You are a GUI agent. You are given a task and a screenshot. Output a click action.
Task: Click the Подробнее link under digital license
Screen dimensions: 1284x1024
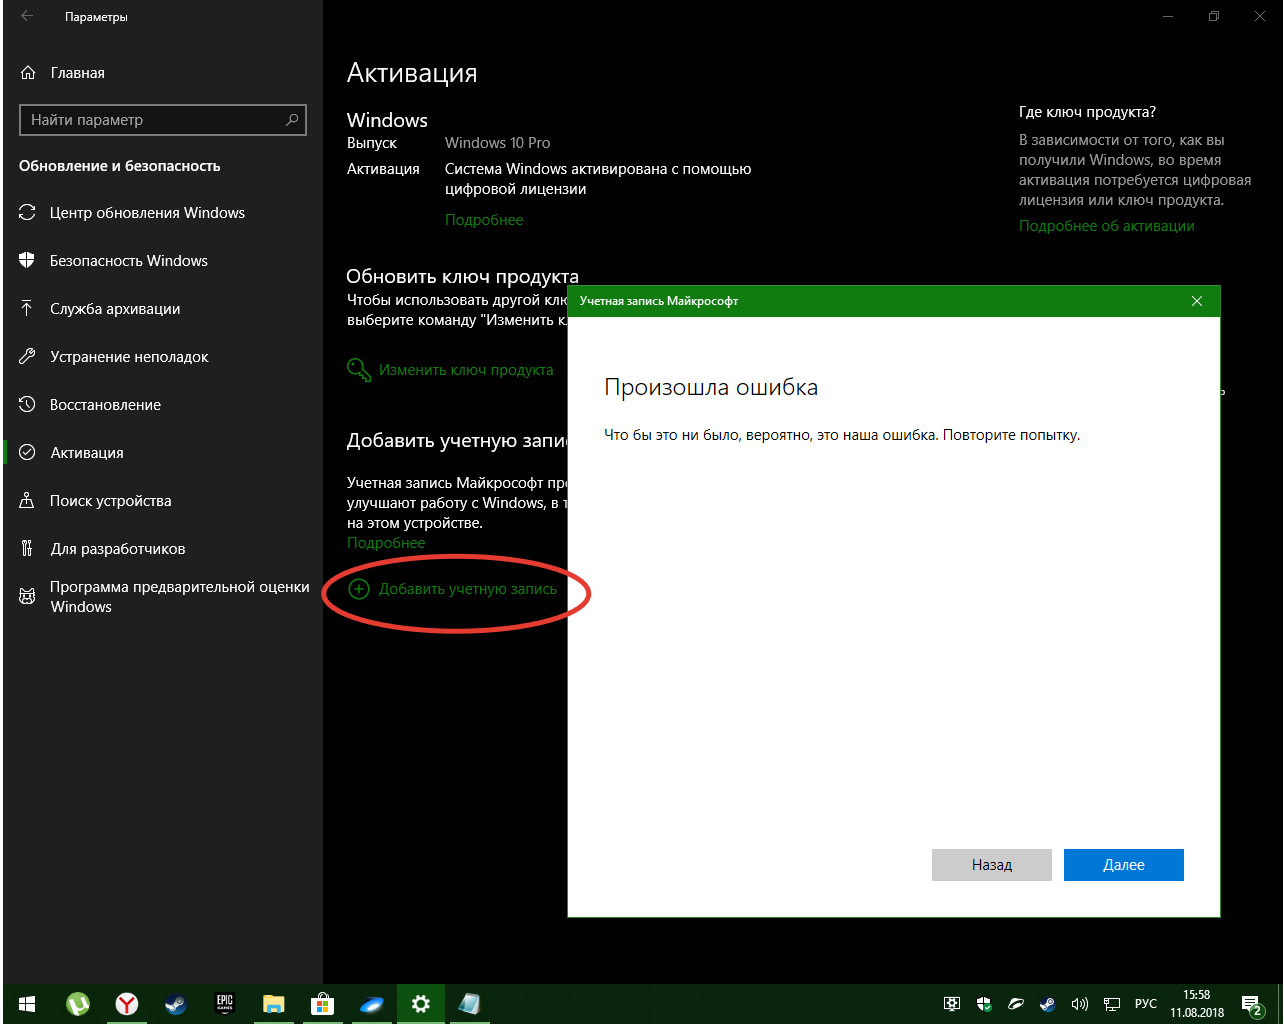point(484,220)
